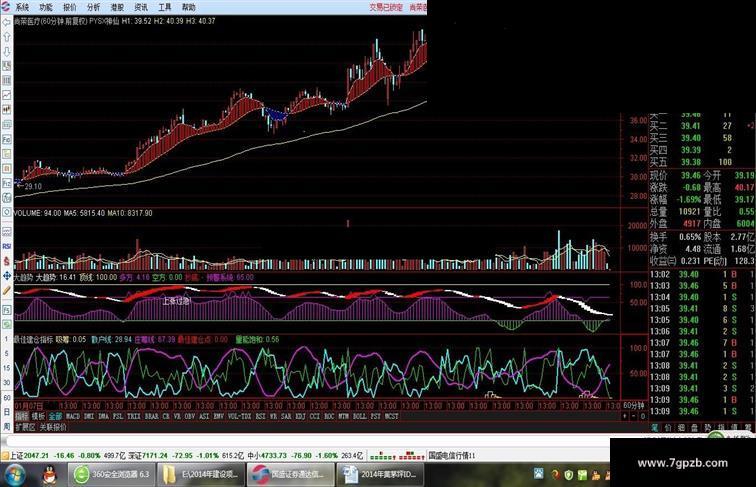Viewport: 756px width, 487px height.
Task: Switch to the MTM indicator
Action: coord(344,416)
